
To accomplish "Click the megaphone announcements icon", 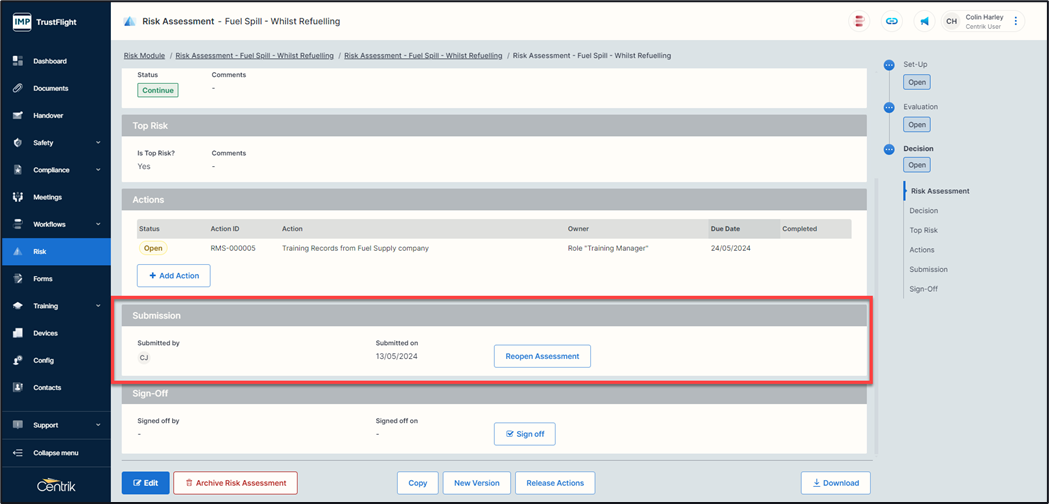I will (924, 21).
